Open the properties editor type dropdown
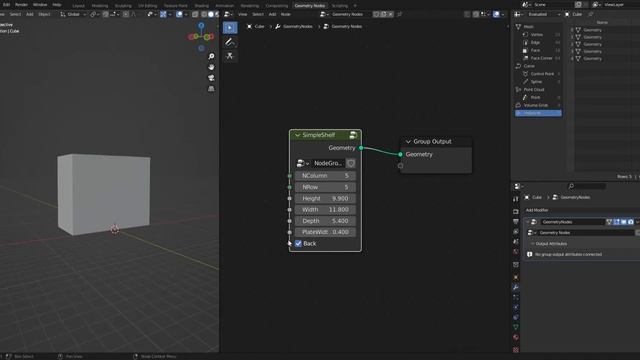640x360 pixels. point(519,186)
